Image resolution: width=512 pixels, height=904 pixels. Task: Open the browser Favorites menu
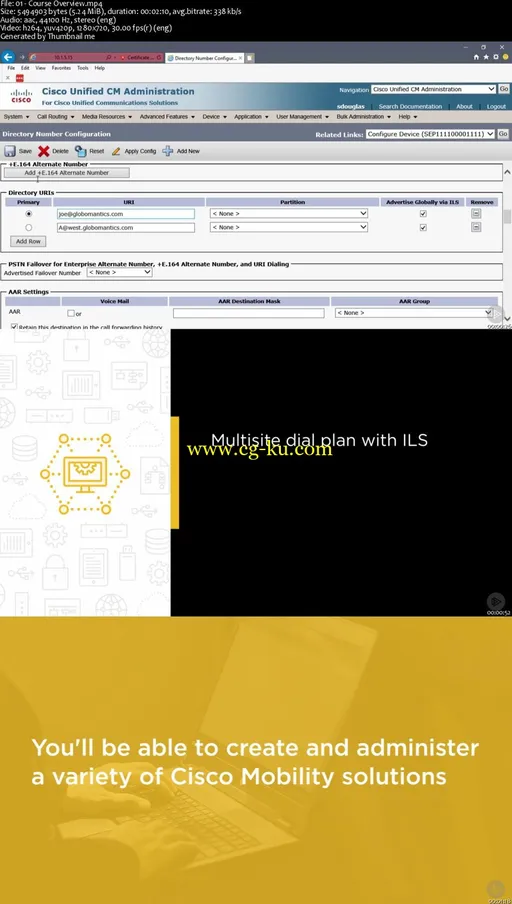tap(61, 68)
